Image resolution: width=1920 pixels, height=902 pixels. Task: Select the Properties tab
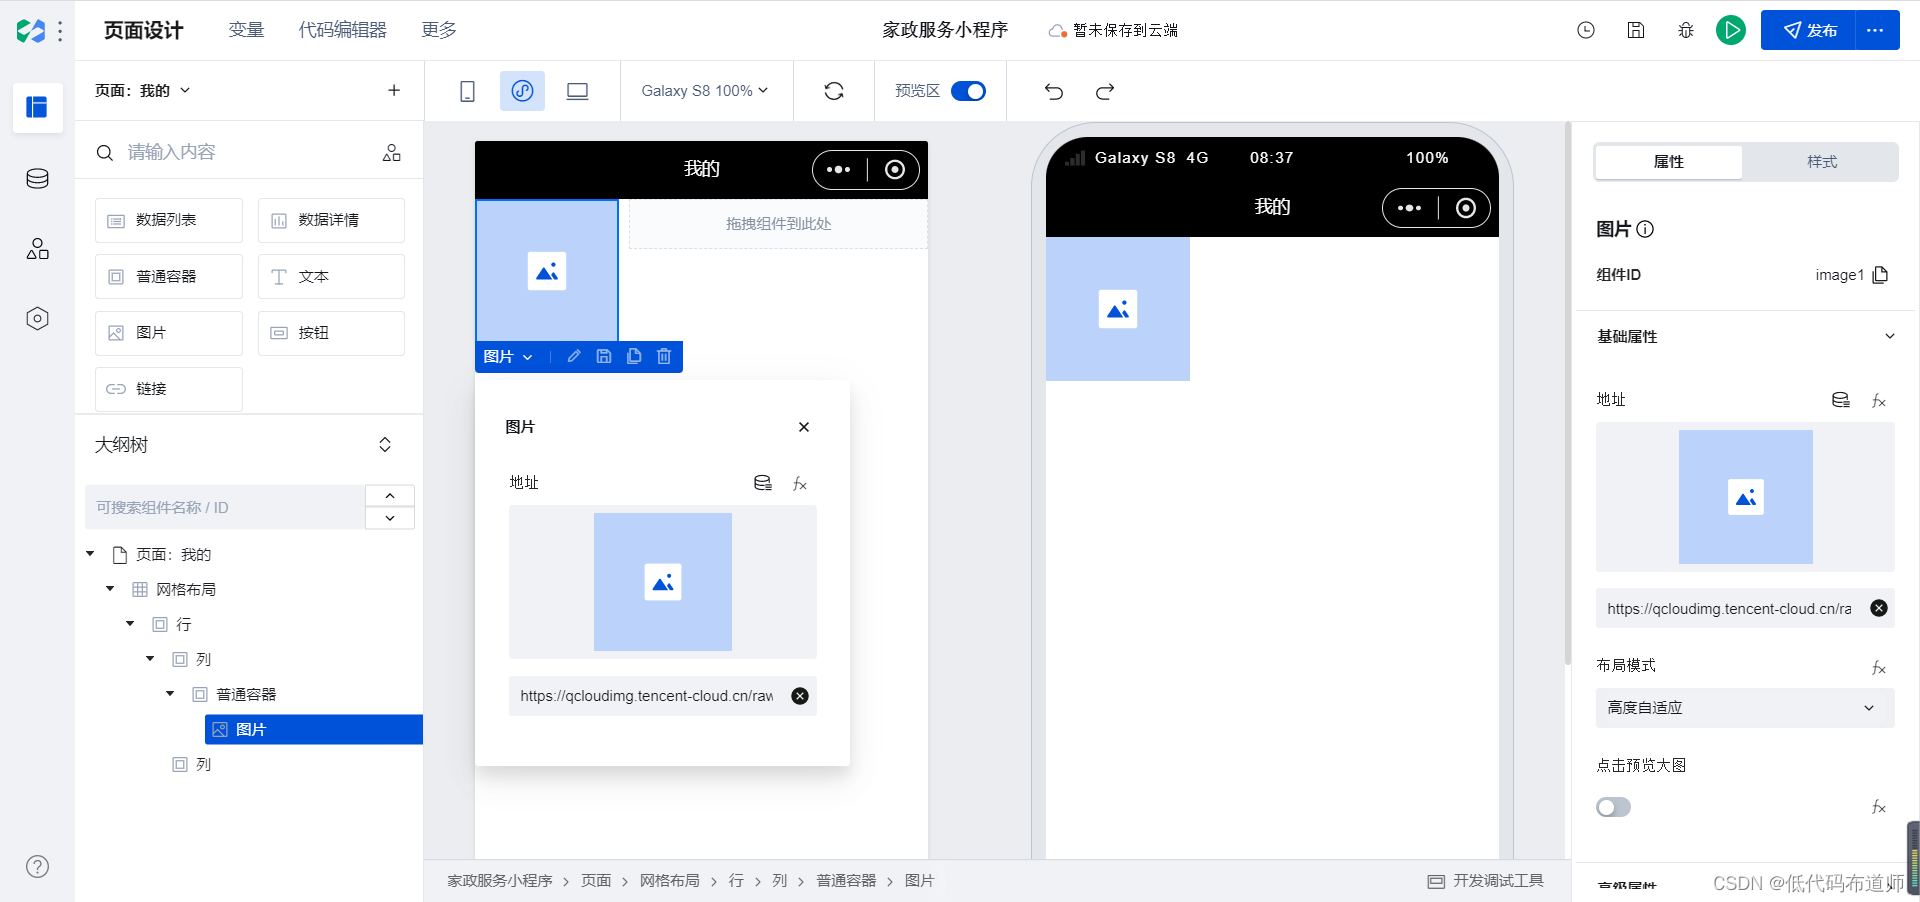[1669, 162]
